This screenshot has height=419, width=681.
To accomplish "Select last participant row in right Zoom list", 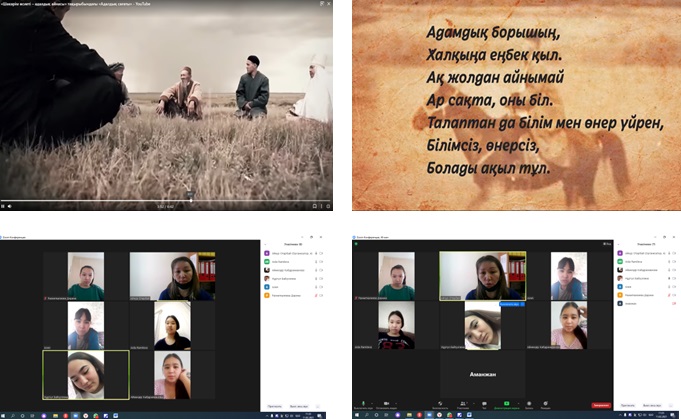I will 647,304.
